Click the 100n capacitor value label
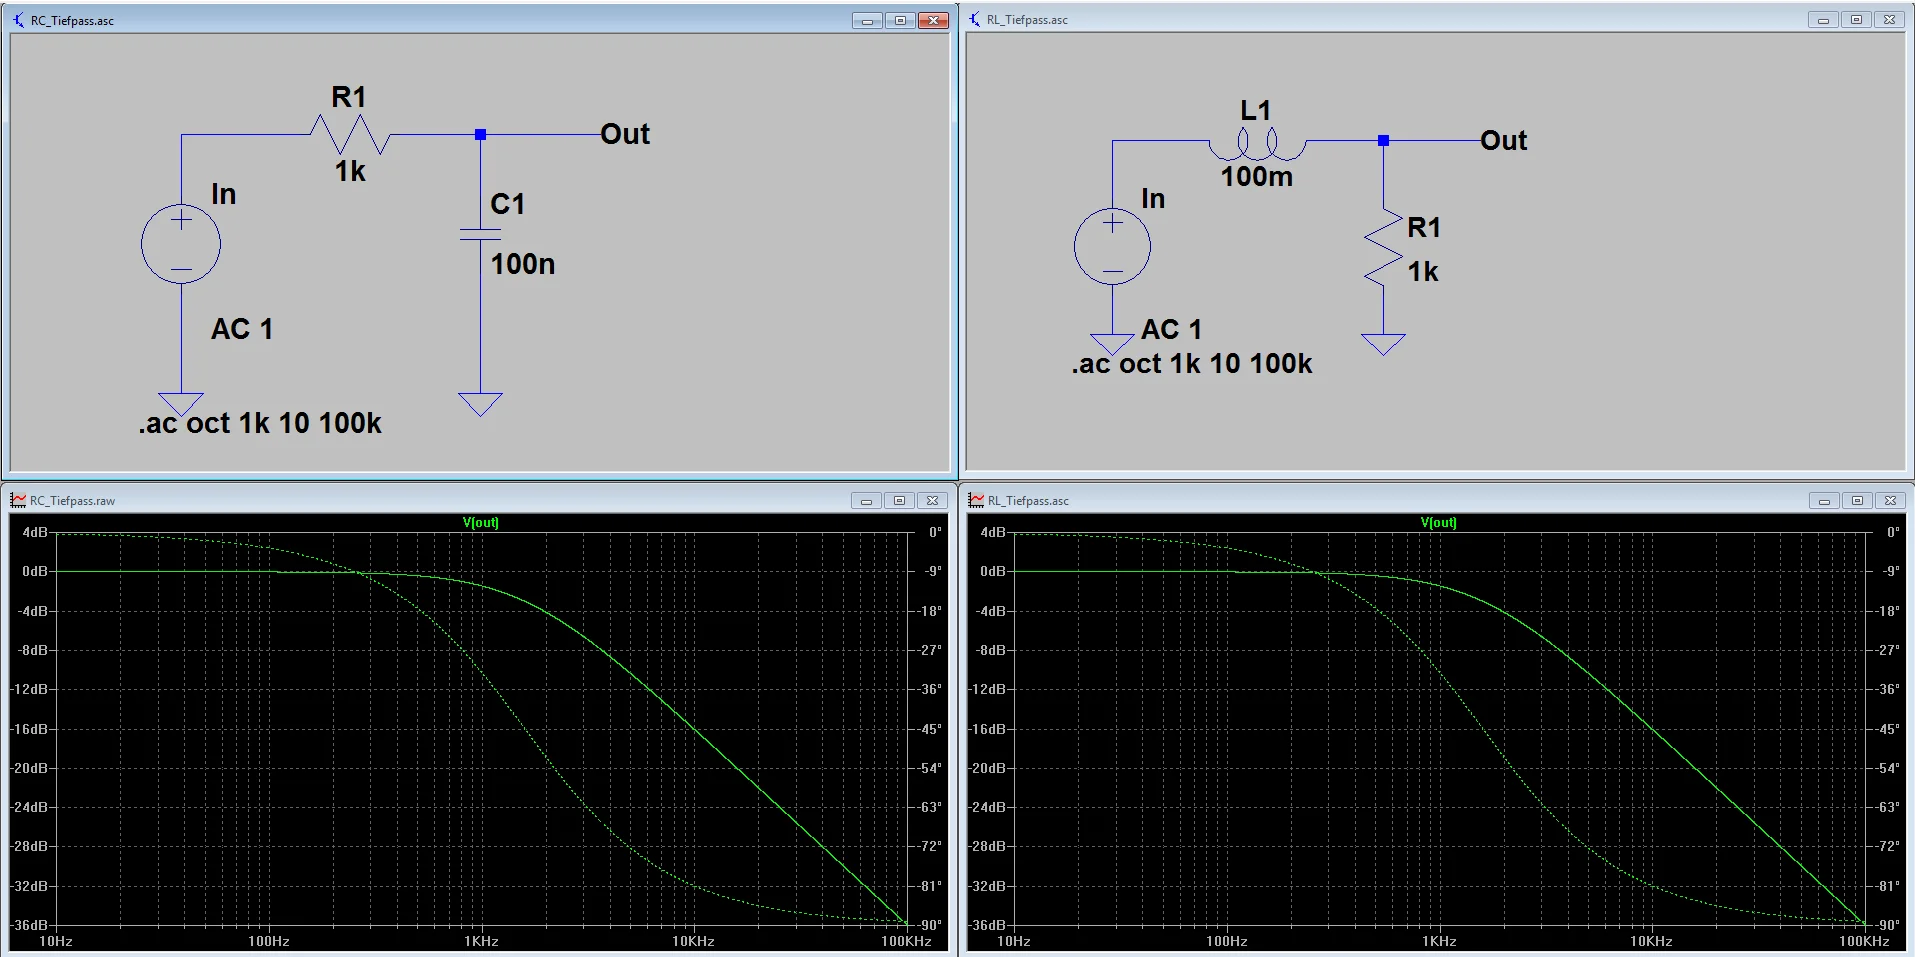The width and height of the screenshot is (1915, 957). (522, 264)
